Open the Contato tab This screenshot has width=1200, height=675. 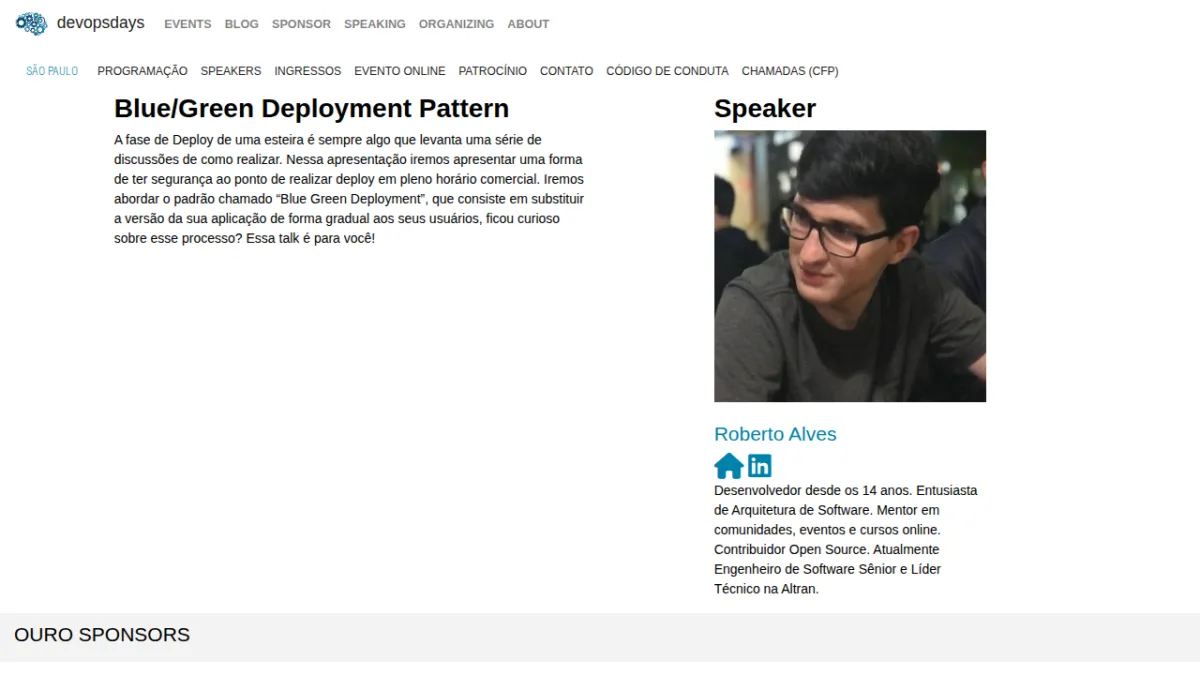[566, 71]
